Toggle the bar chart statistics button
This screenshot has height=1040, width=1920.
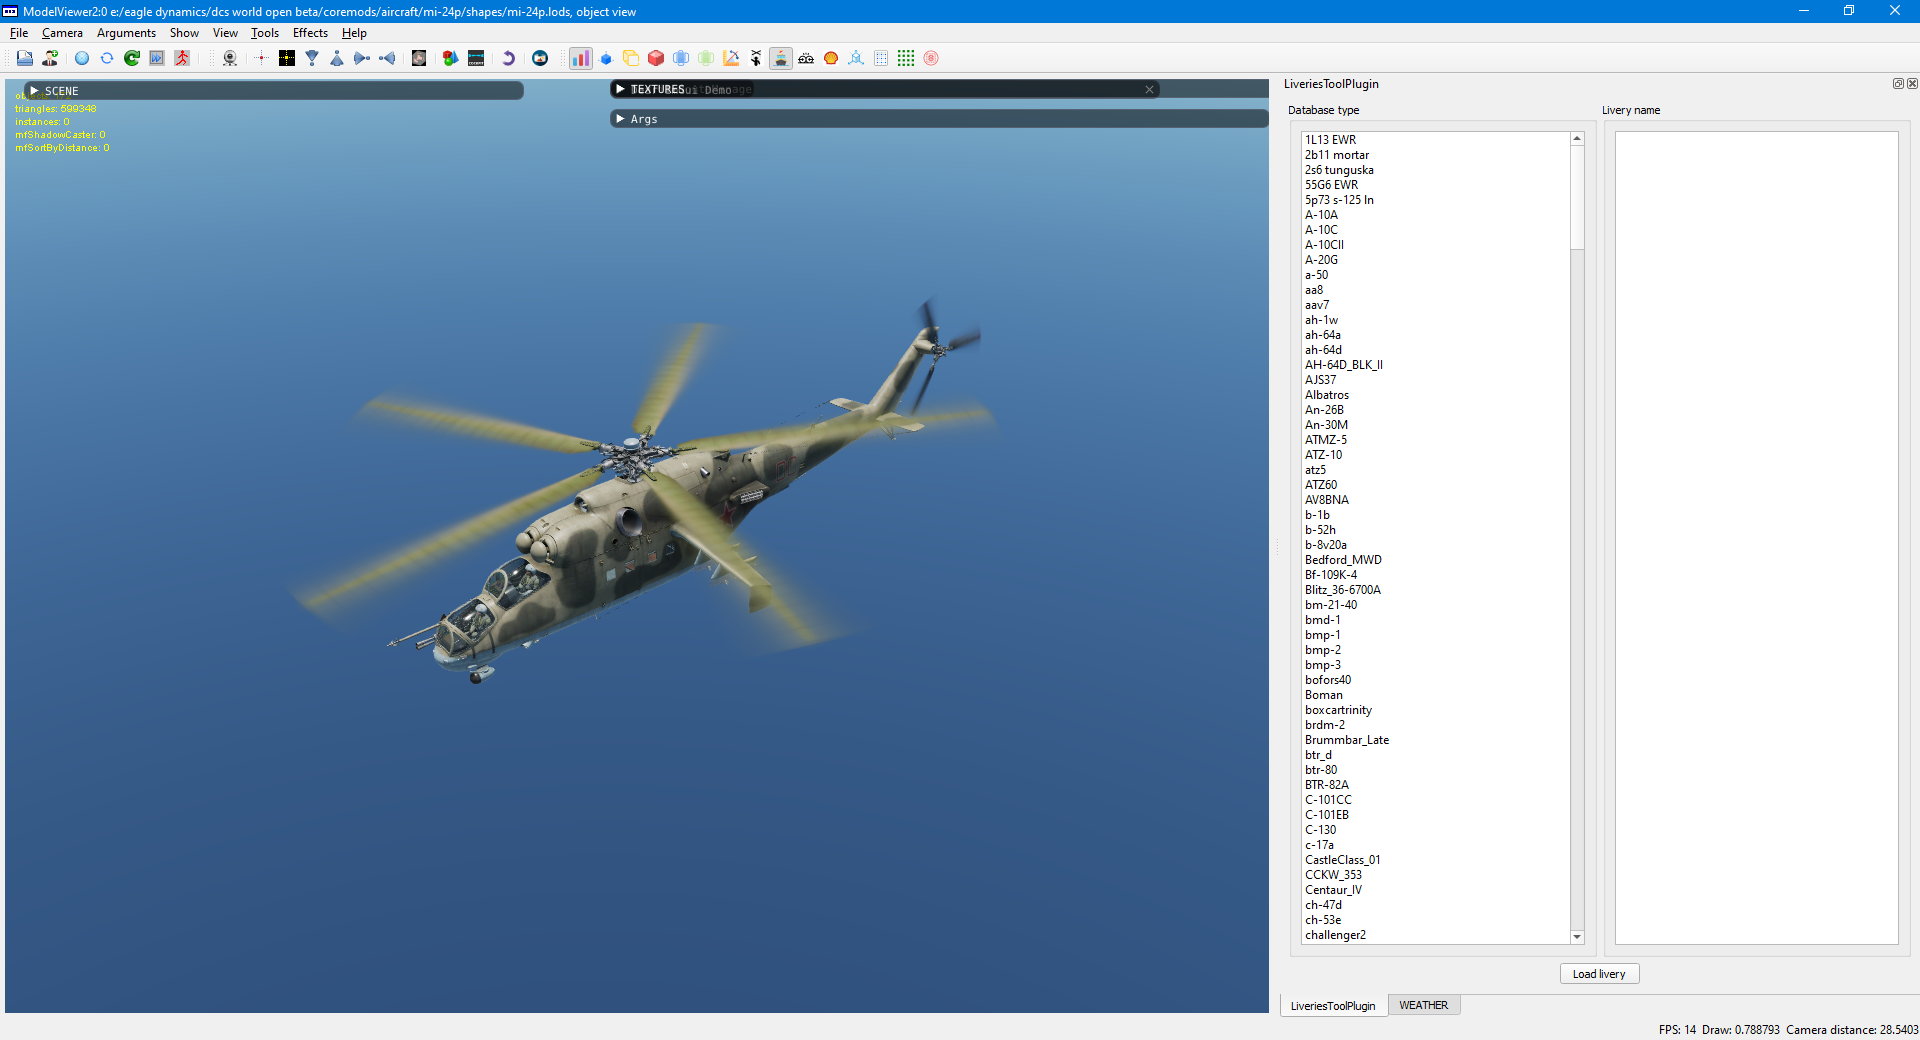[581, 58]
